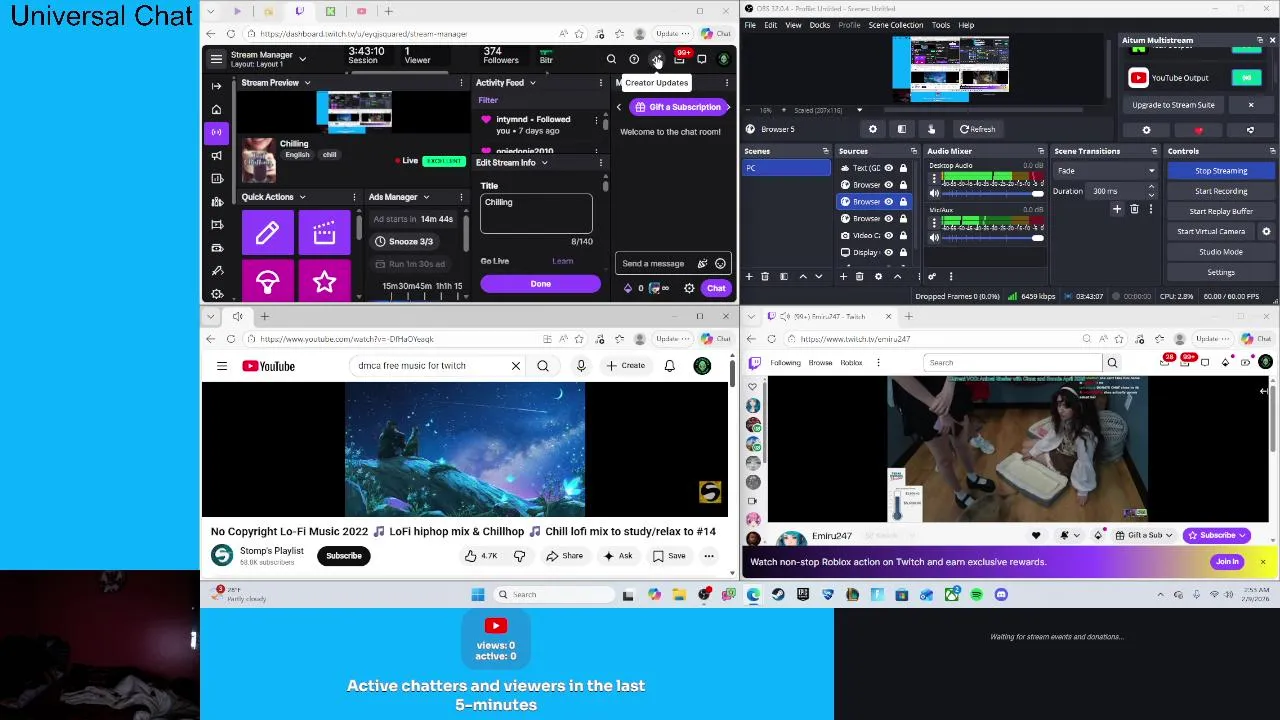The image size is (1280, 720).
Task: Open Aitum Multistream settings gear
Action: click(x=1147, y=130)
